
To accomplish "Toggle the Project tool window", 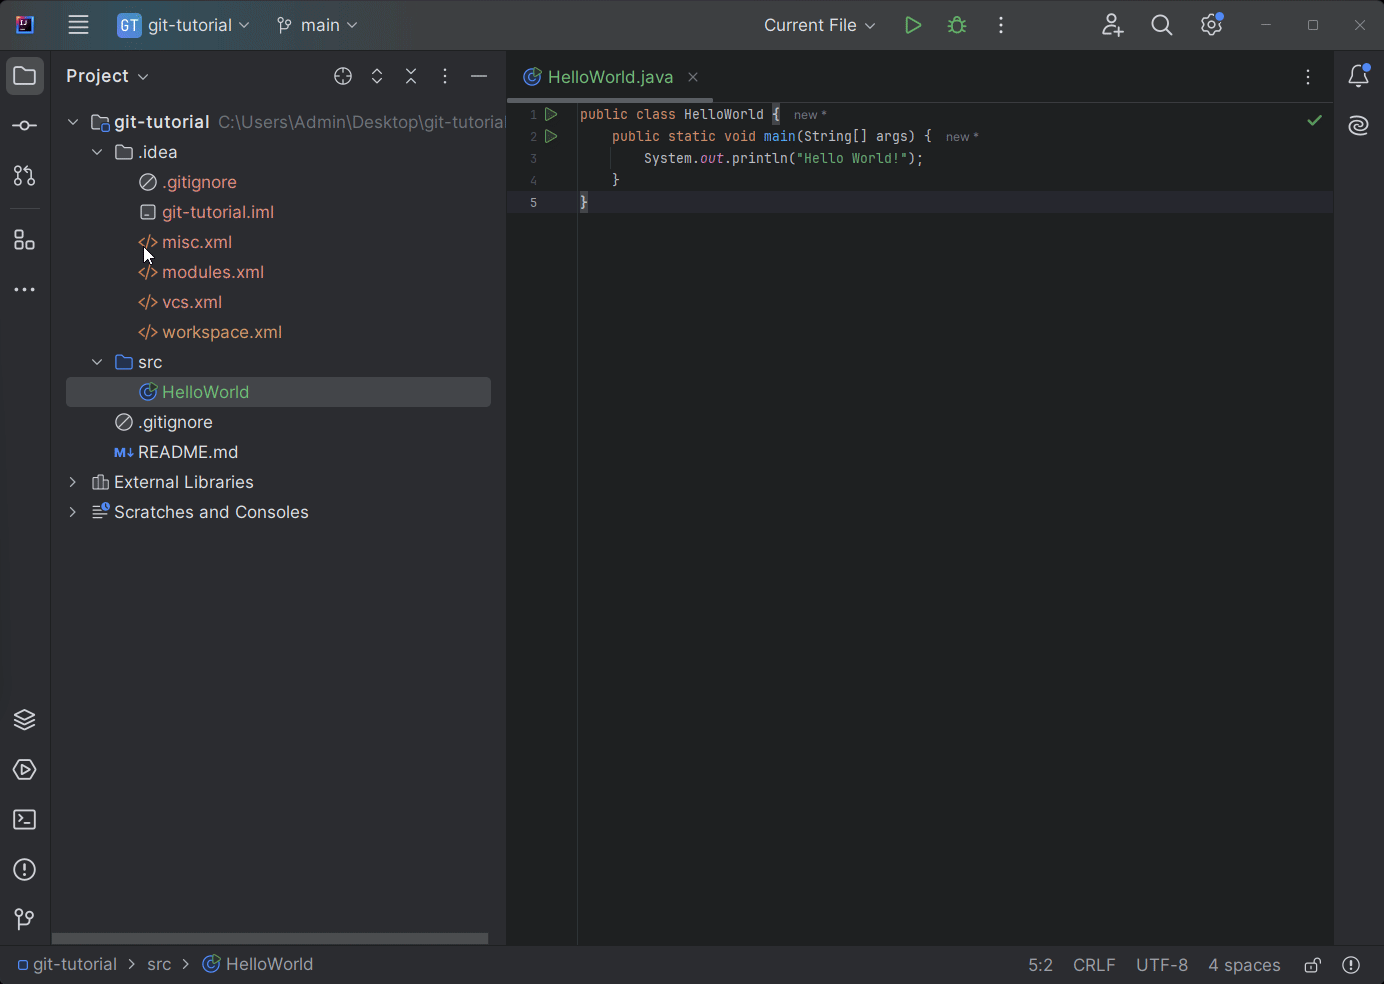I will tap(25, 76).
